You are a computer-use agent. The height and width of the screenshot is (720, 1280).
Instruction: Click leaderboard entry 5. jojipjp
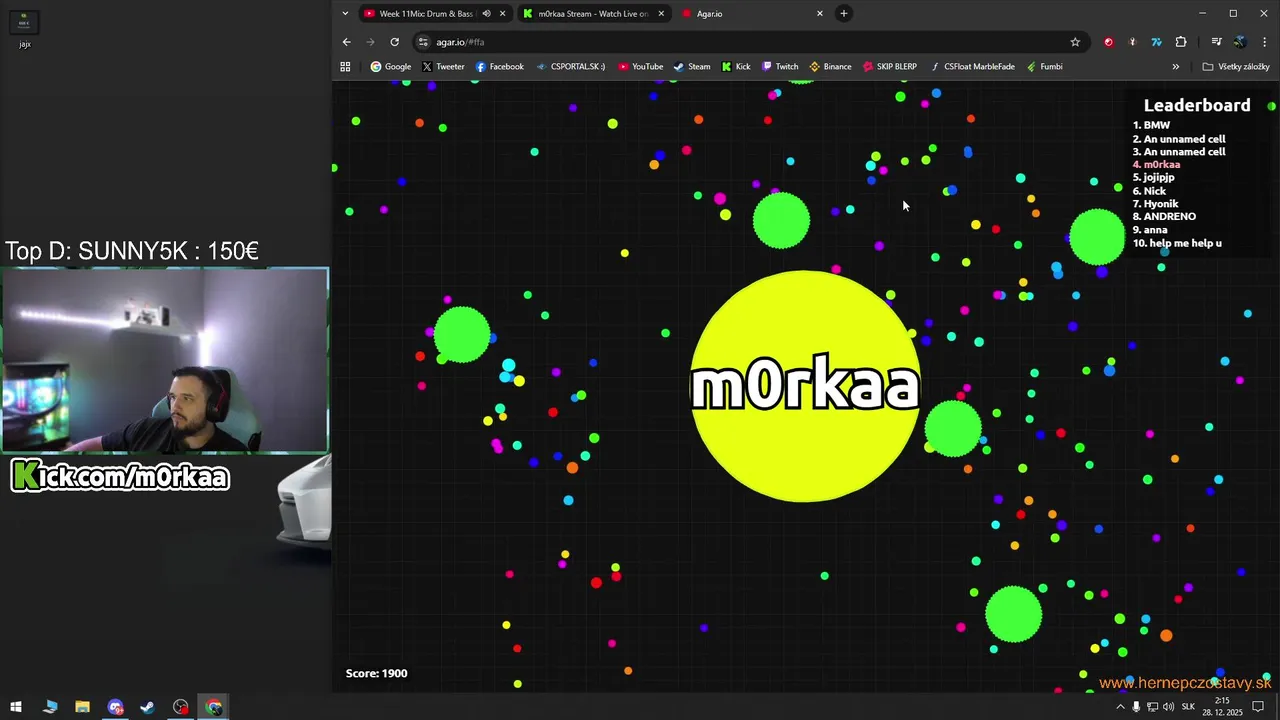click(1153, 178)
